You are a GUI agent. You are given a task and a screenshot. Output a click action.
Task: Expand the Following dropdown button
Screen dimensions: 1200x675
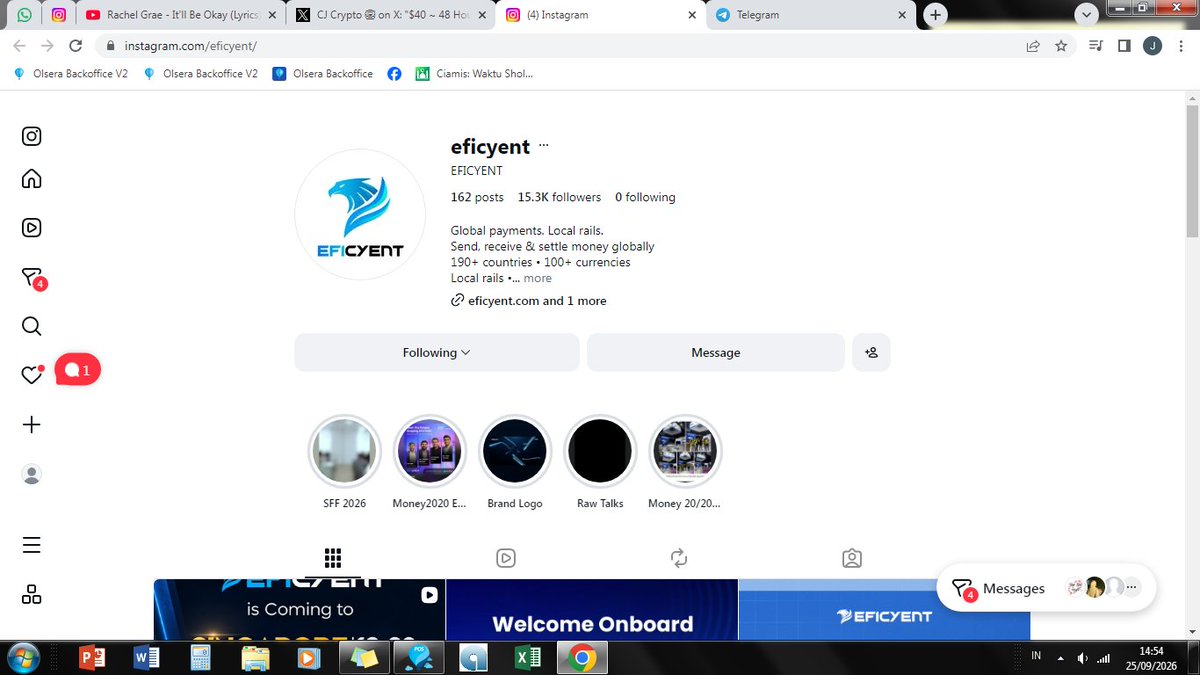click(x=437, y=352)
